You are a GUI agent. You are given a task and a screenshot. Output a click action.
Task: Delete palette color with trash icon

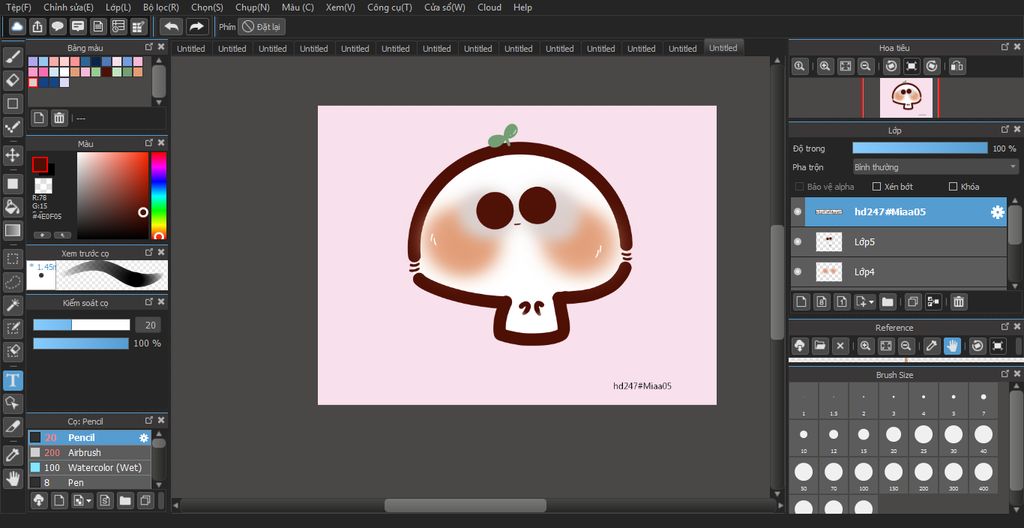click(59, 118)
